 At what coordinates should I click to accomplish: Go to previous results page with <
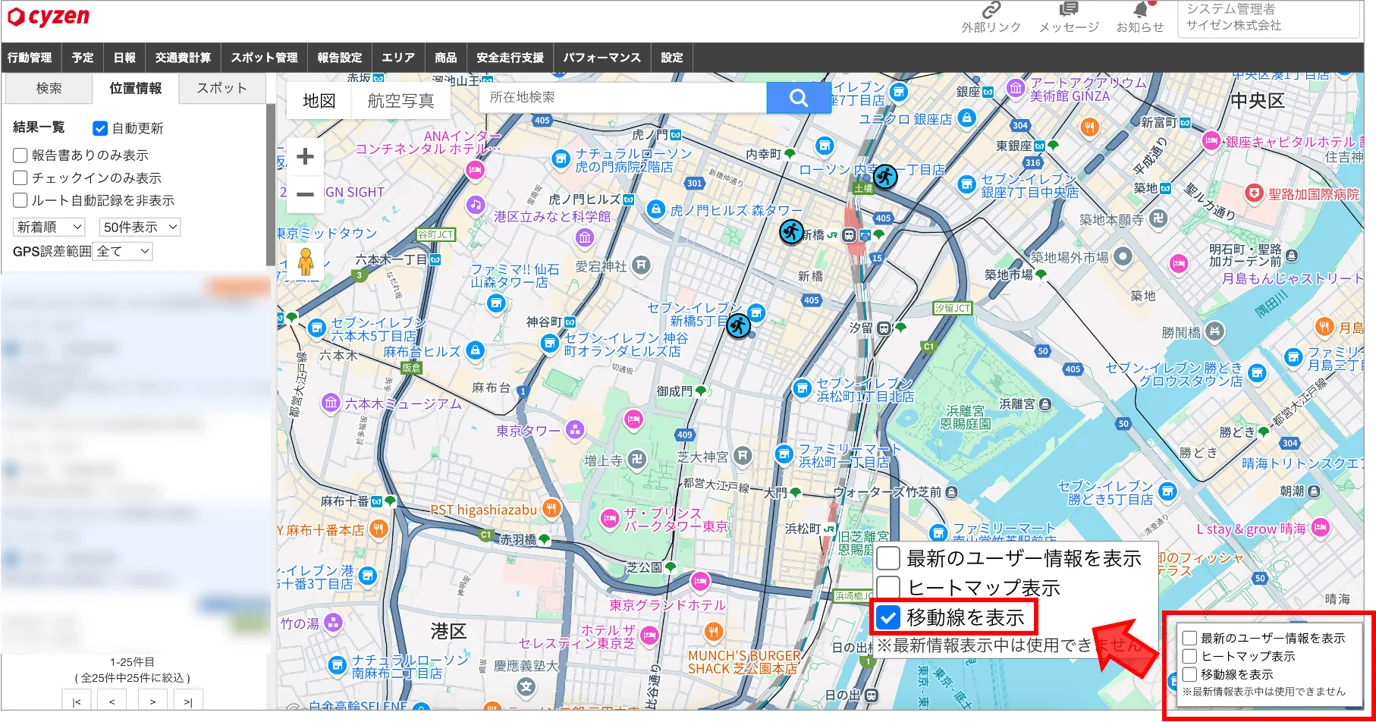[x=114, y=701]
